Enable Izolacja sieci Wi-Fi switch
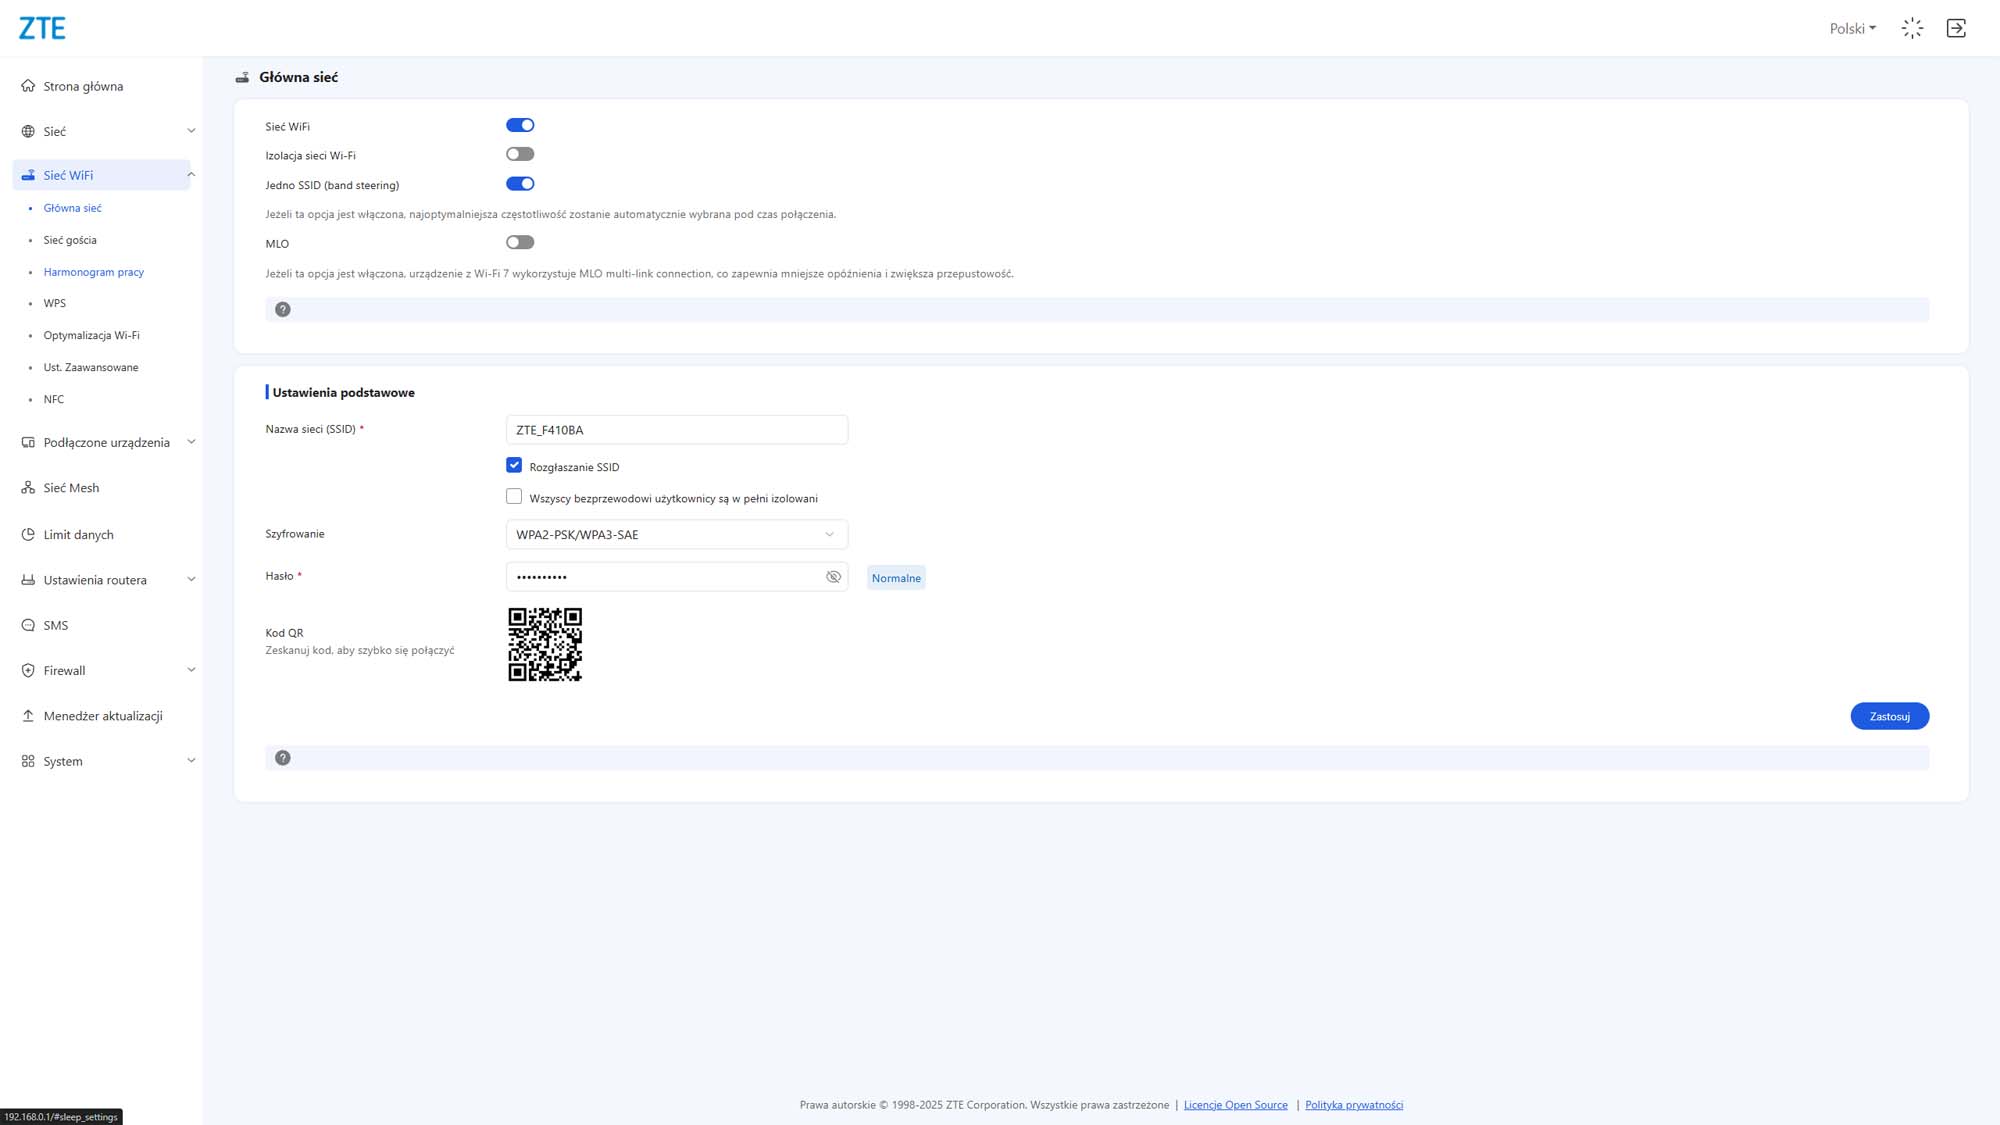Viewport: 2000px width, 1125px height. (520, 154)
